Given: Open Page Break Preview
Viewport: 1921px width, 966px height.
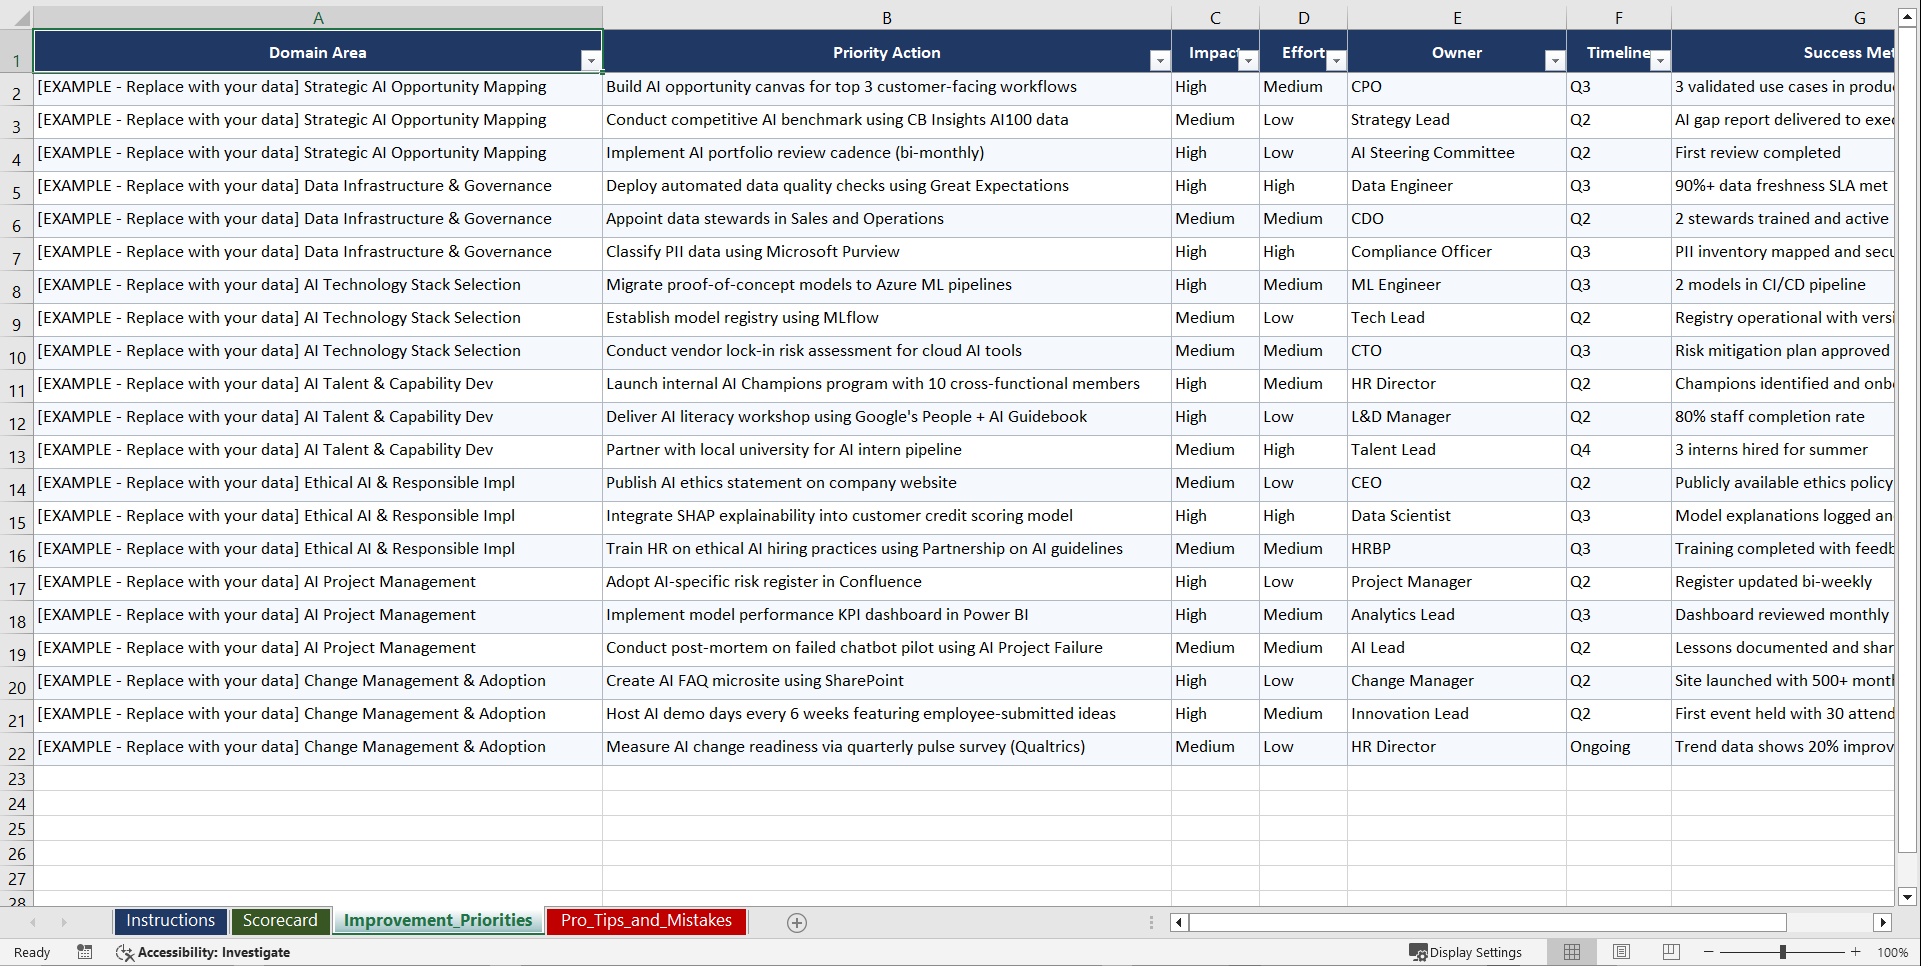Looking at the screenshot, I should pyautogui.click(x=1671, y=952).
